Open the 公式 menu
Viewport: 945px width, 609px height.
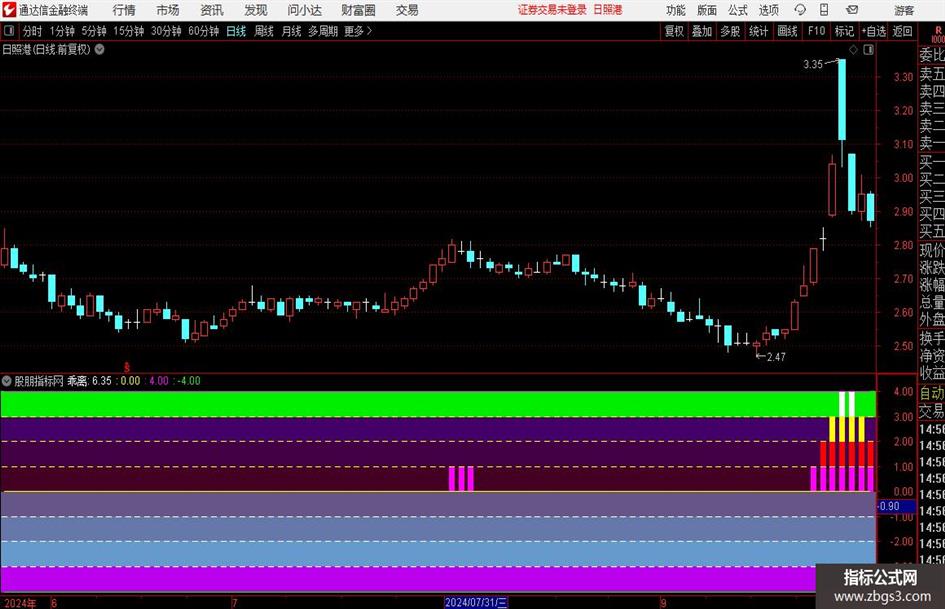click(x=737, y=10)
